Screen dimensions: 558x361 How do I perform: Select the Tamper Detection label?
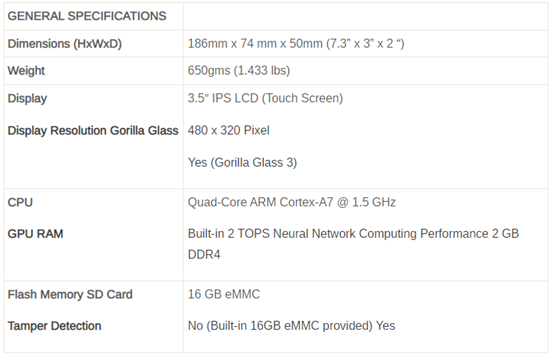point(54,326)
